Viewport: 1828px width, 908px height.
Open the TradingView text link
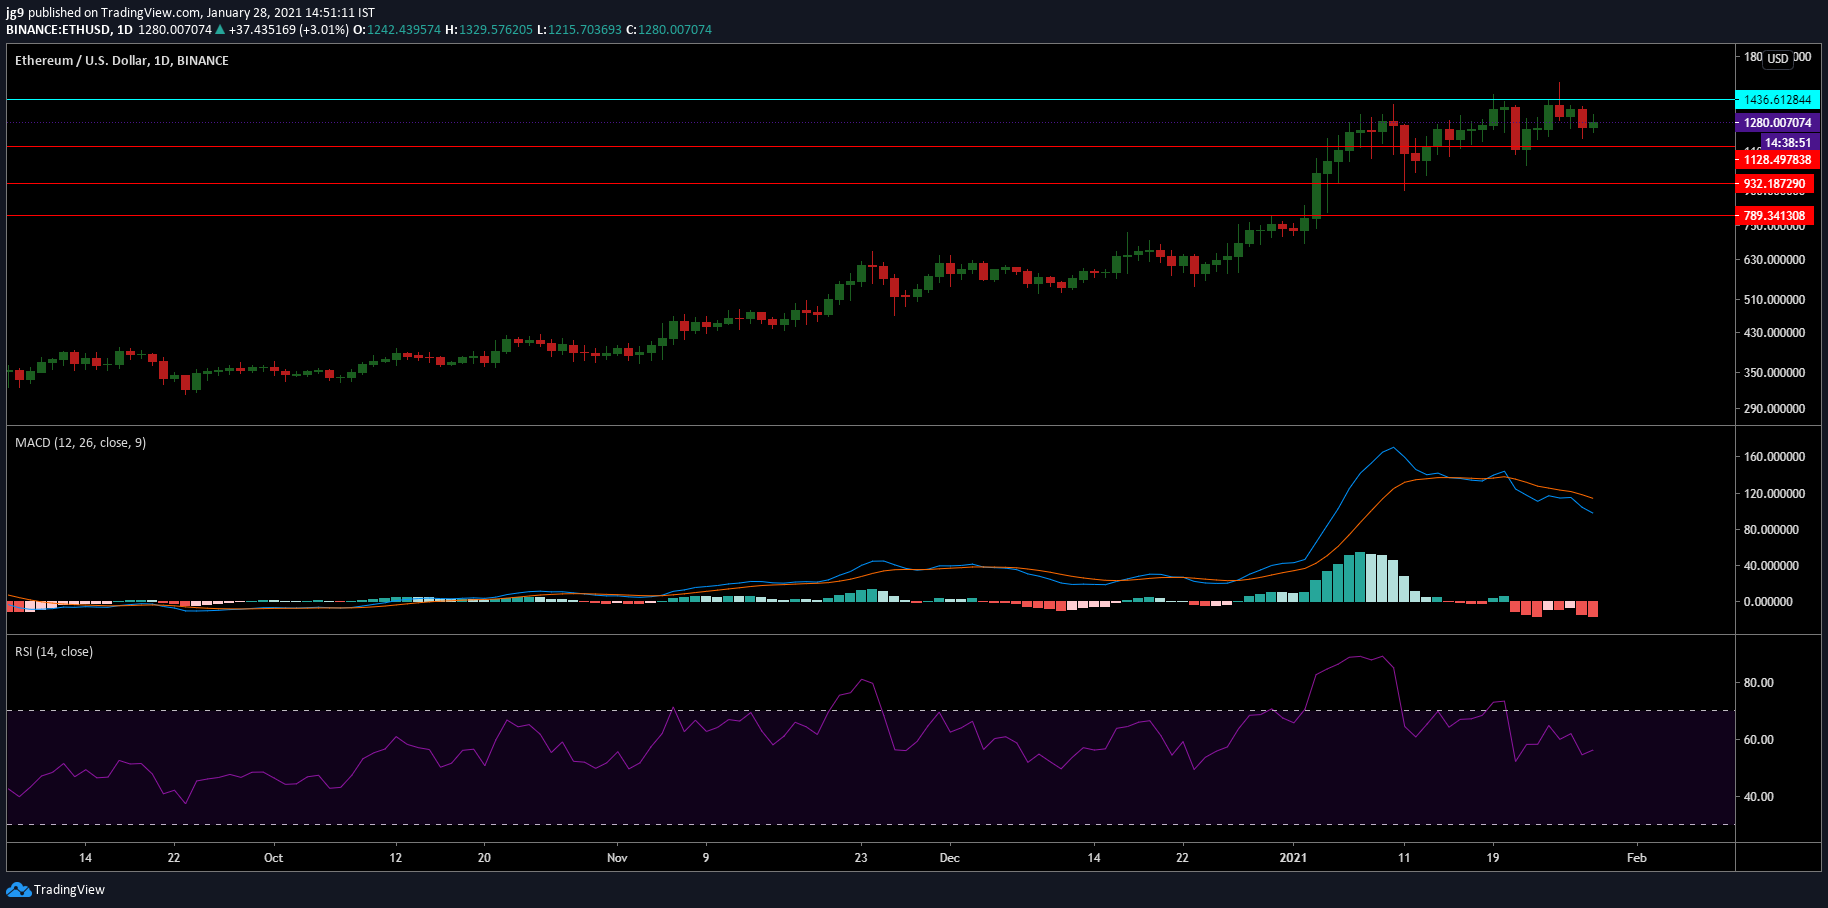pyautogui.click(x=69, y=890)
